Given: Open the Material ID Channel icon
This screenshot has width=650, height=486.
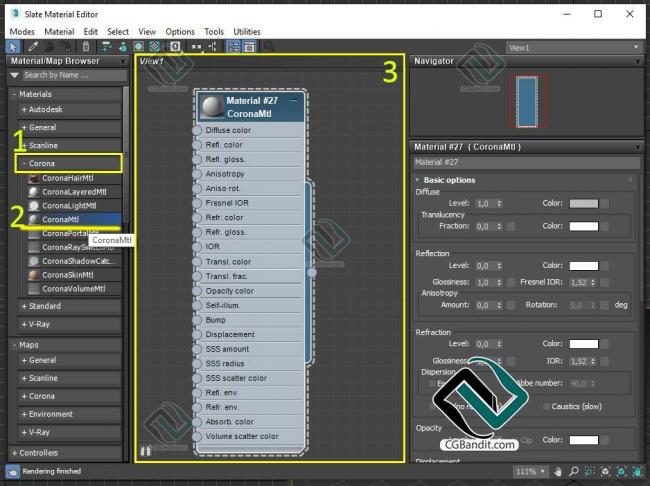Looking at the screenshot, I should [175, 47].
